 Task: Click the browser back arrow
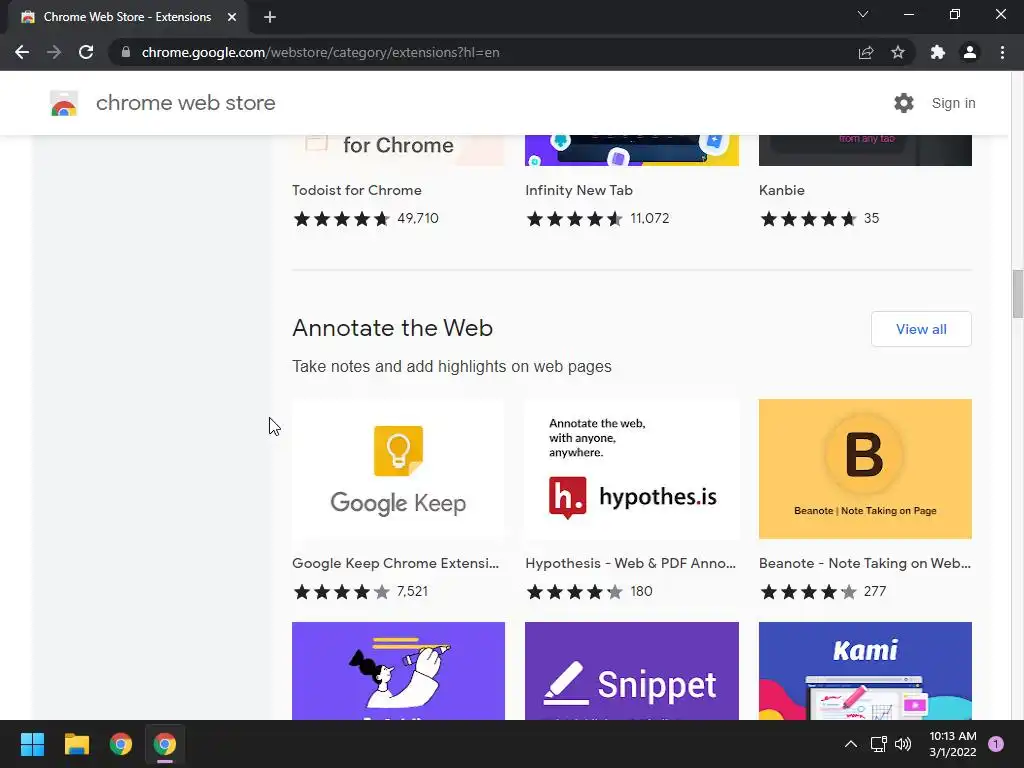(22, 52)
